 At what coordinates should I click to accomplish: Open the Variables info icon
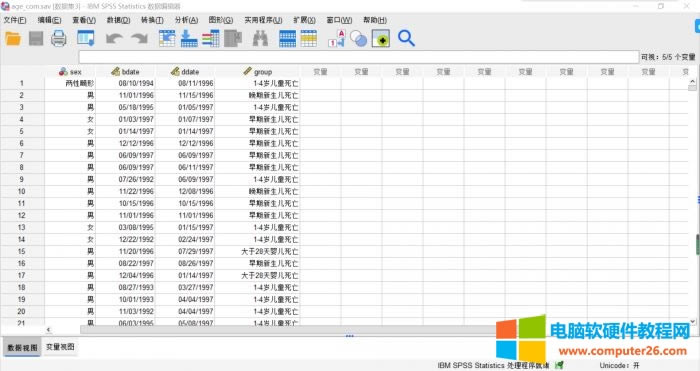211,39
